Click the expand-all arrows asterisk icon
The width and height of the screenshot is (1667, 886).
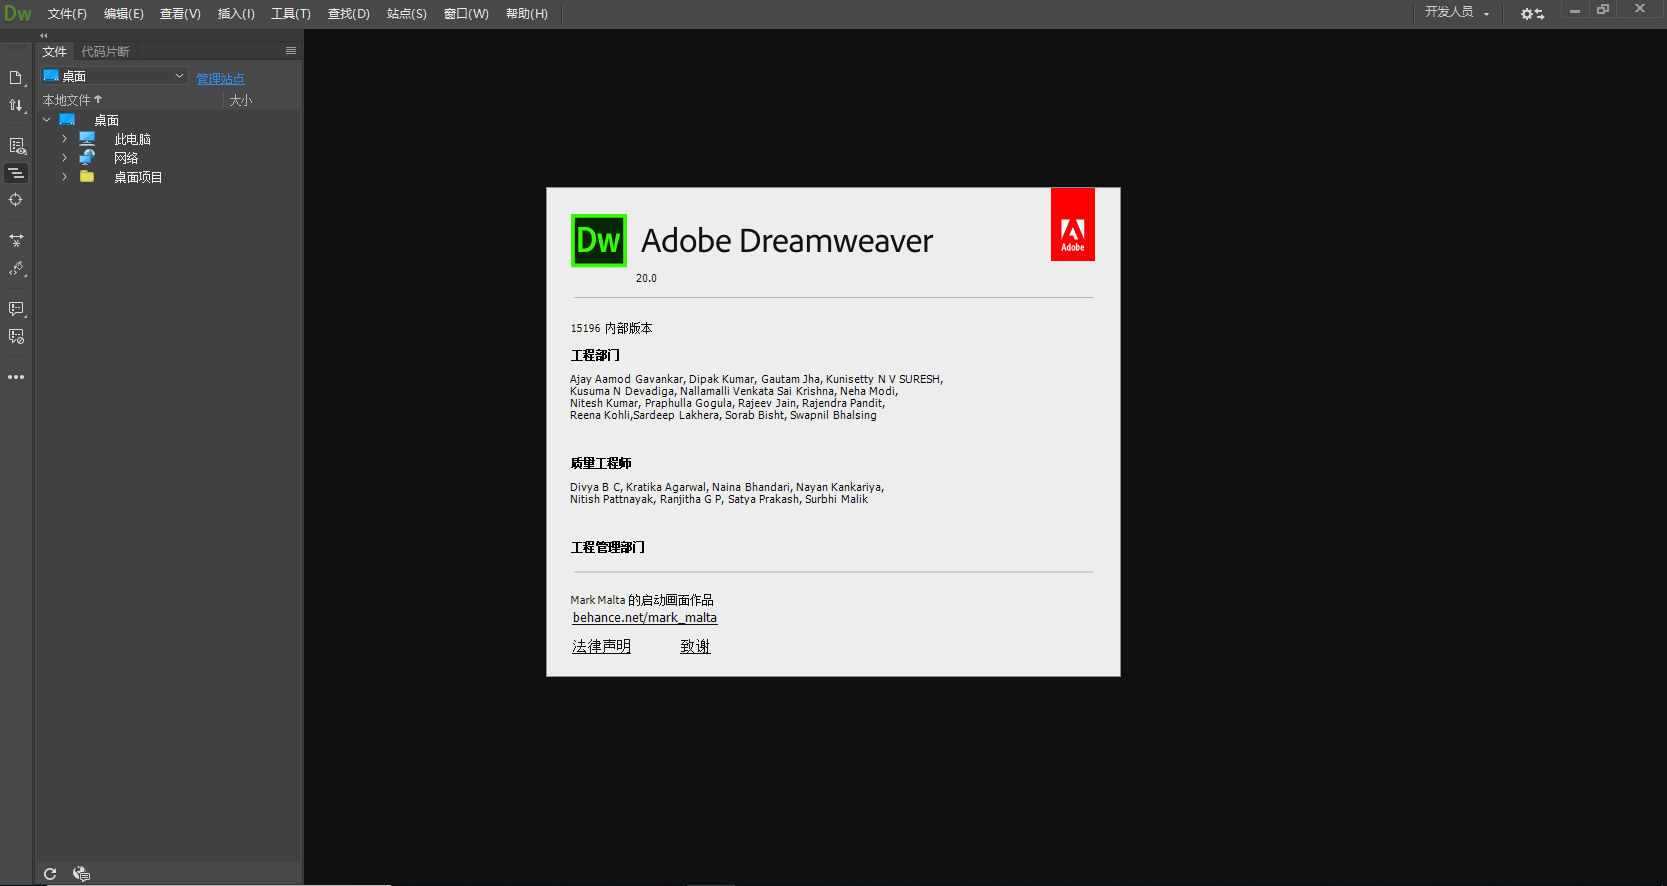coord(16,241)
